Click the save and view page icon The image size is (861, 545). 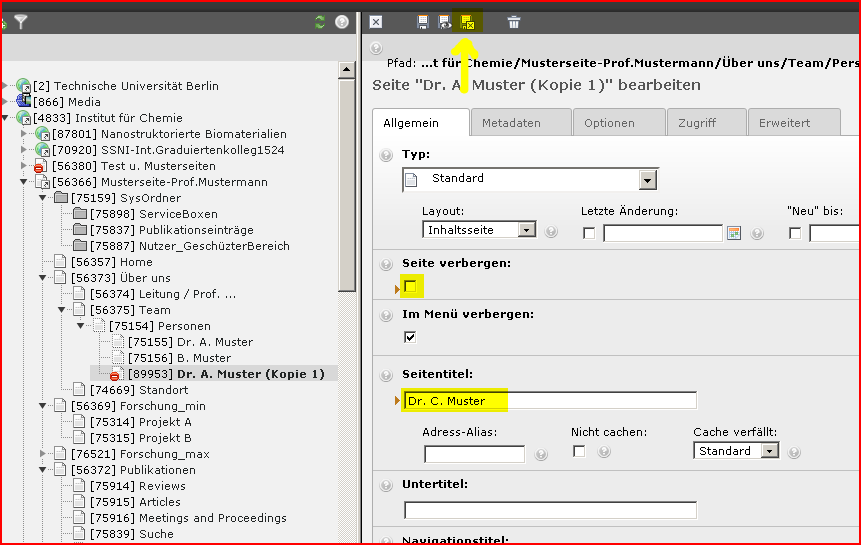444,22
